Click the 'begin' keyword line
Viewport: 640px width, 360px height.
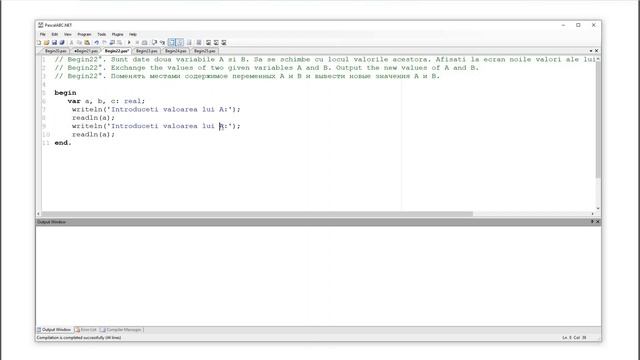[65, 93]
